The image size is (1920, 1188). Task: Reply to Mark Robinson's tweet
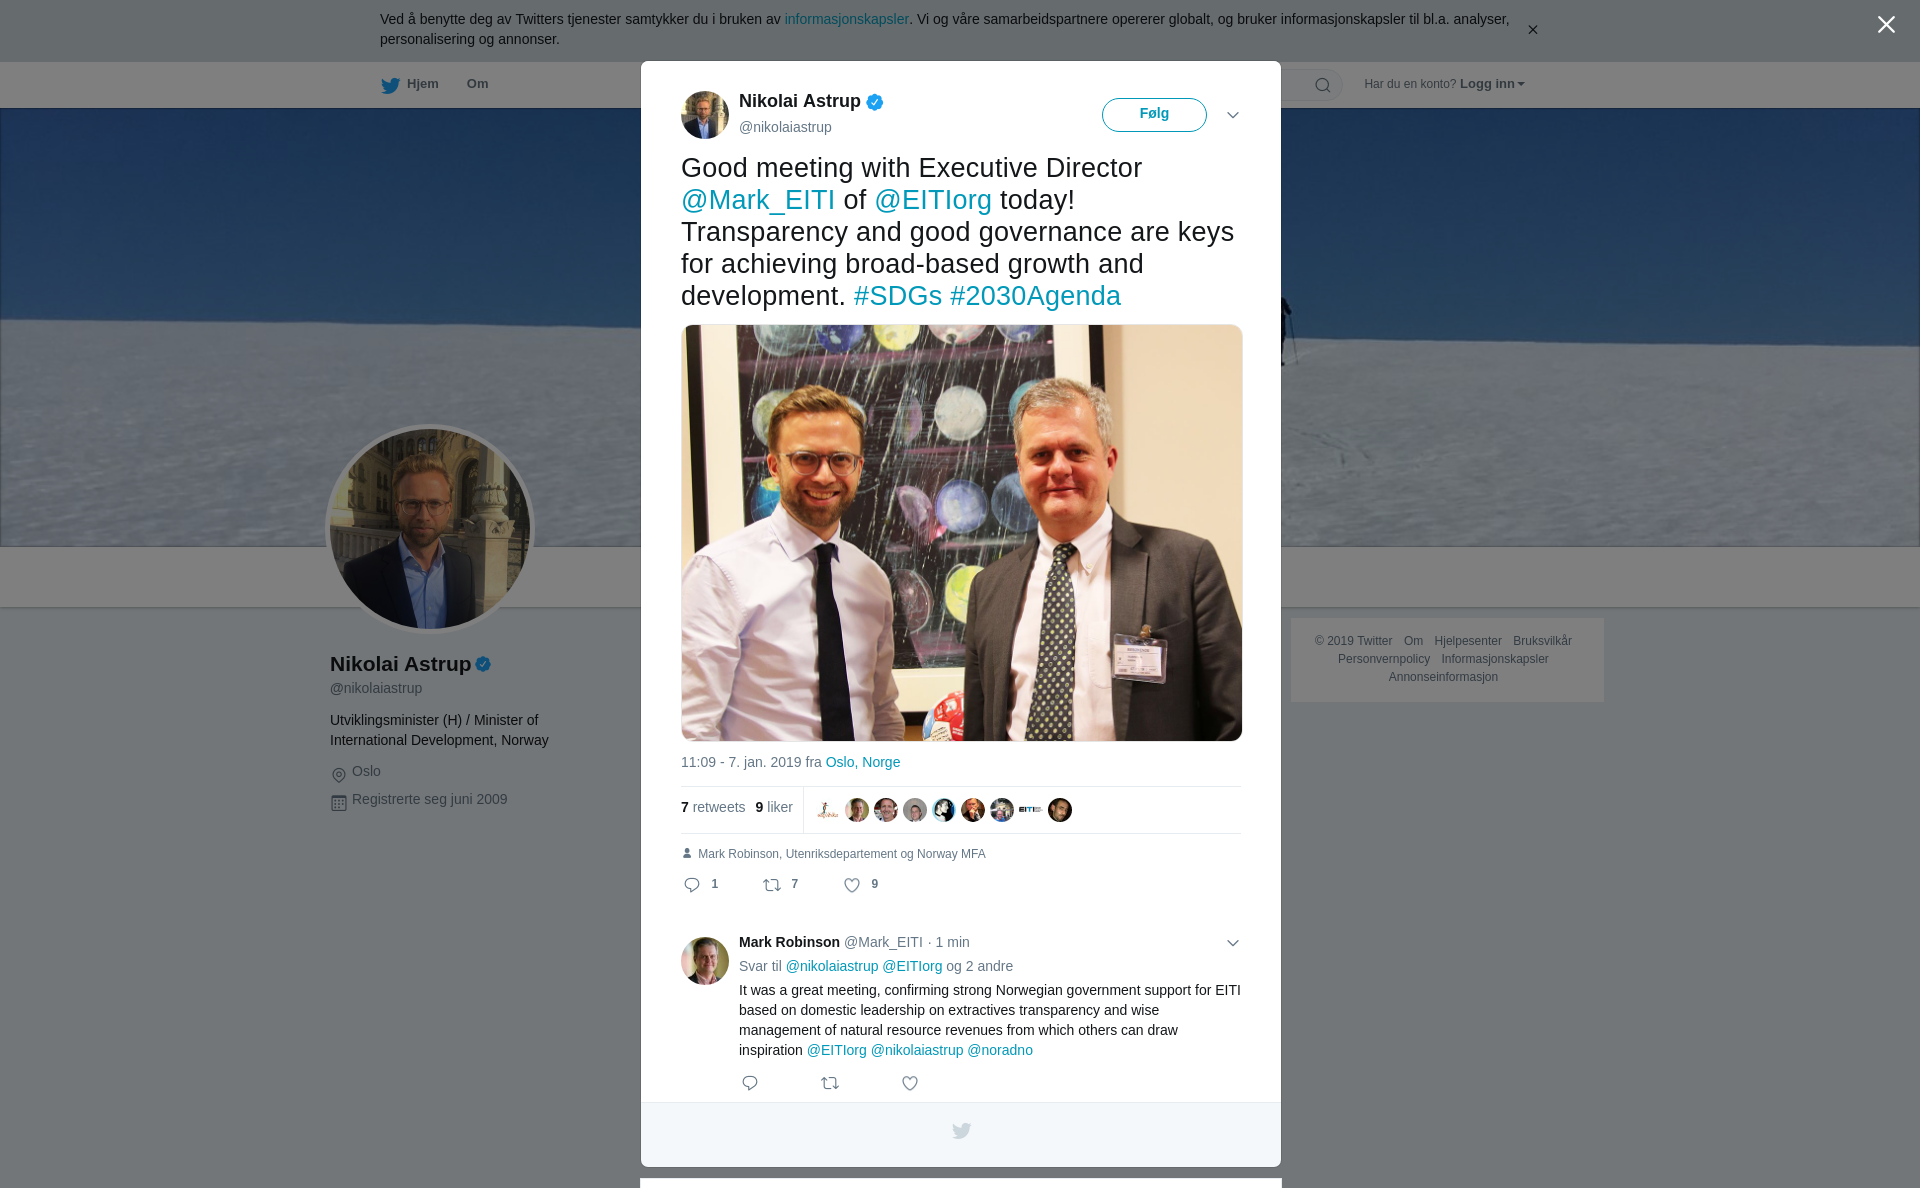click(x=750, y=1083)
